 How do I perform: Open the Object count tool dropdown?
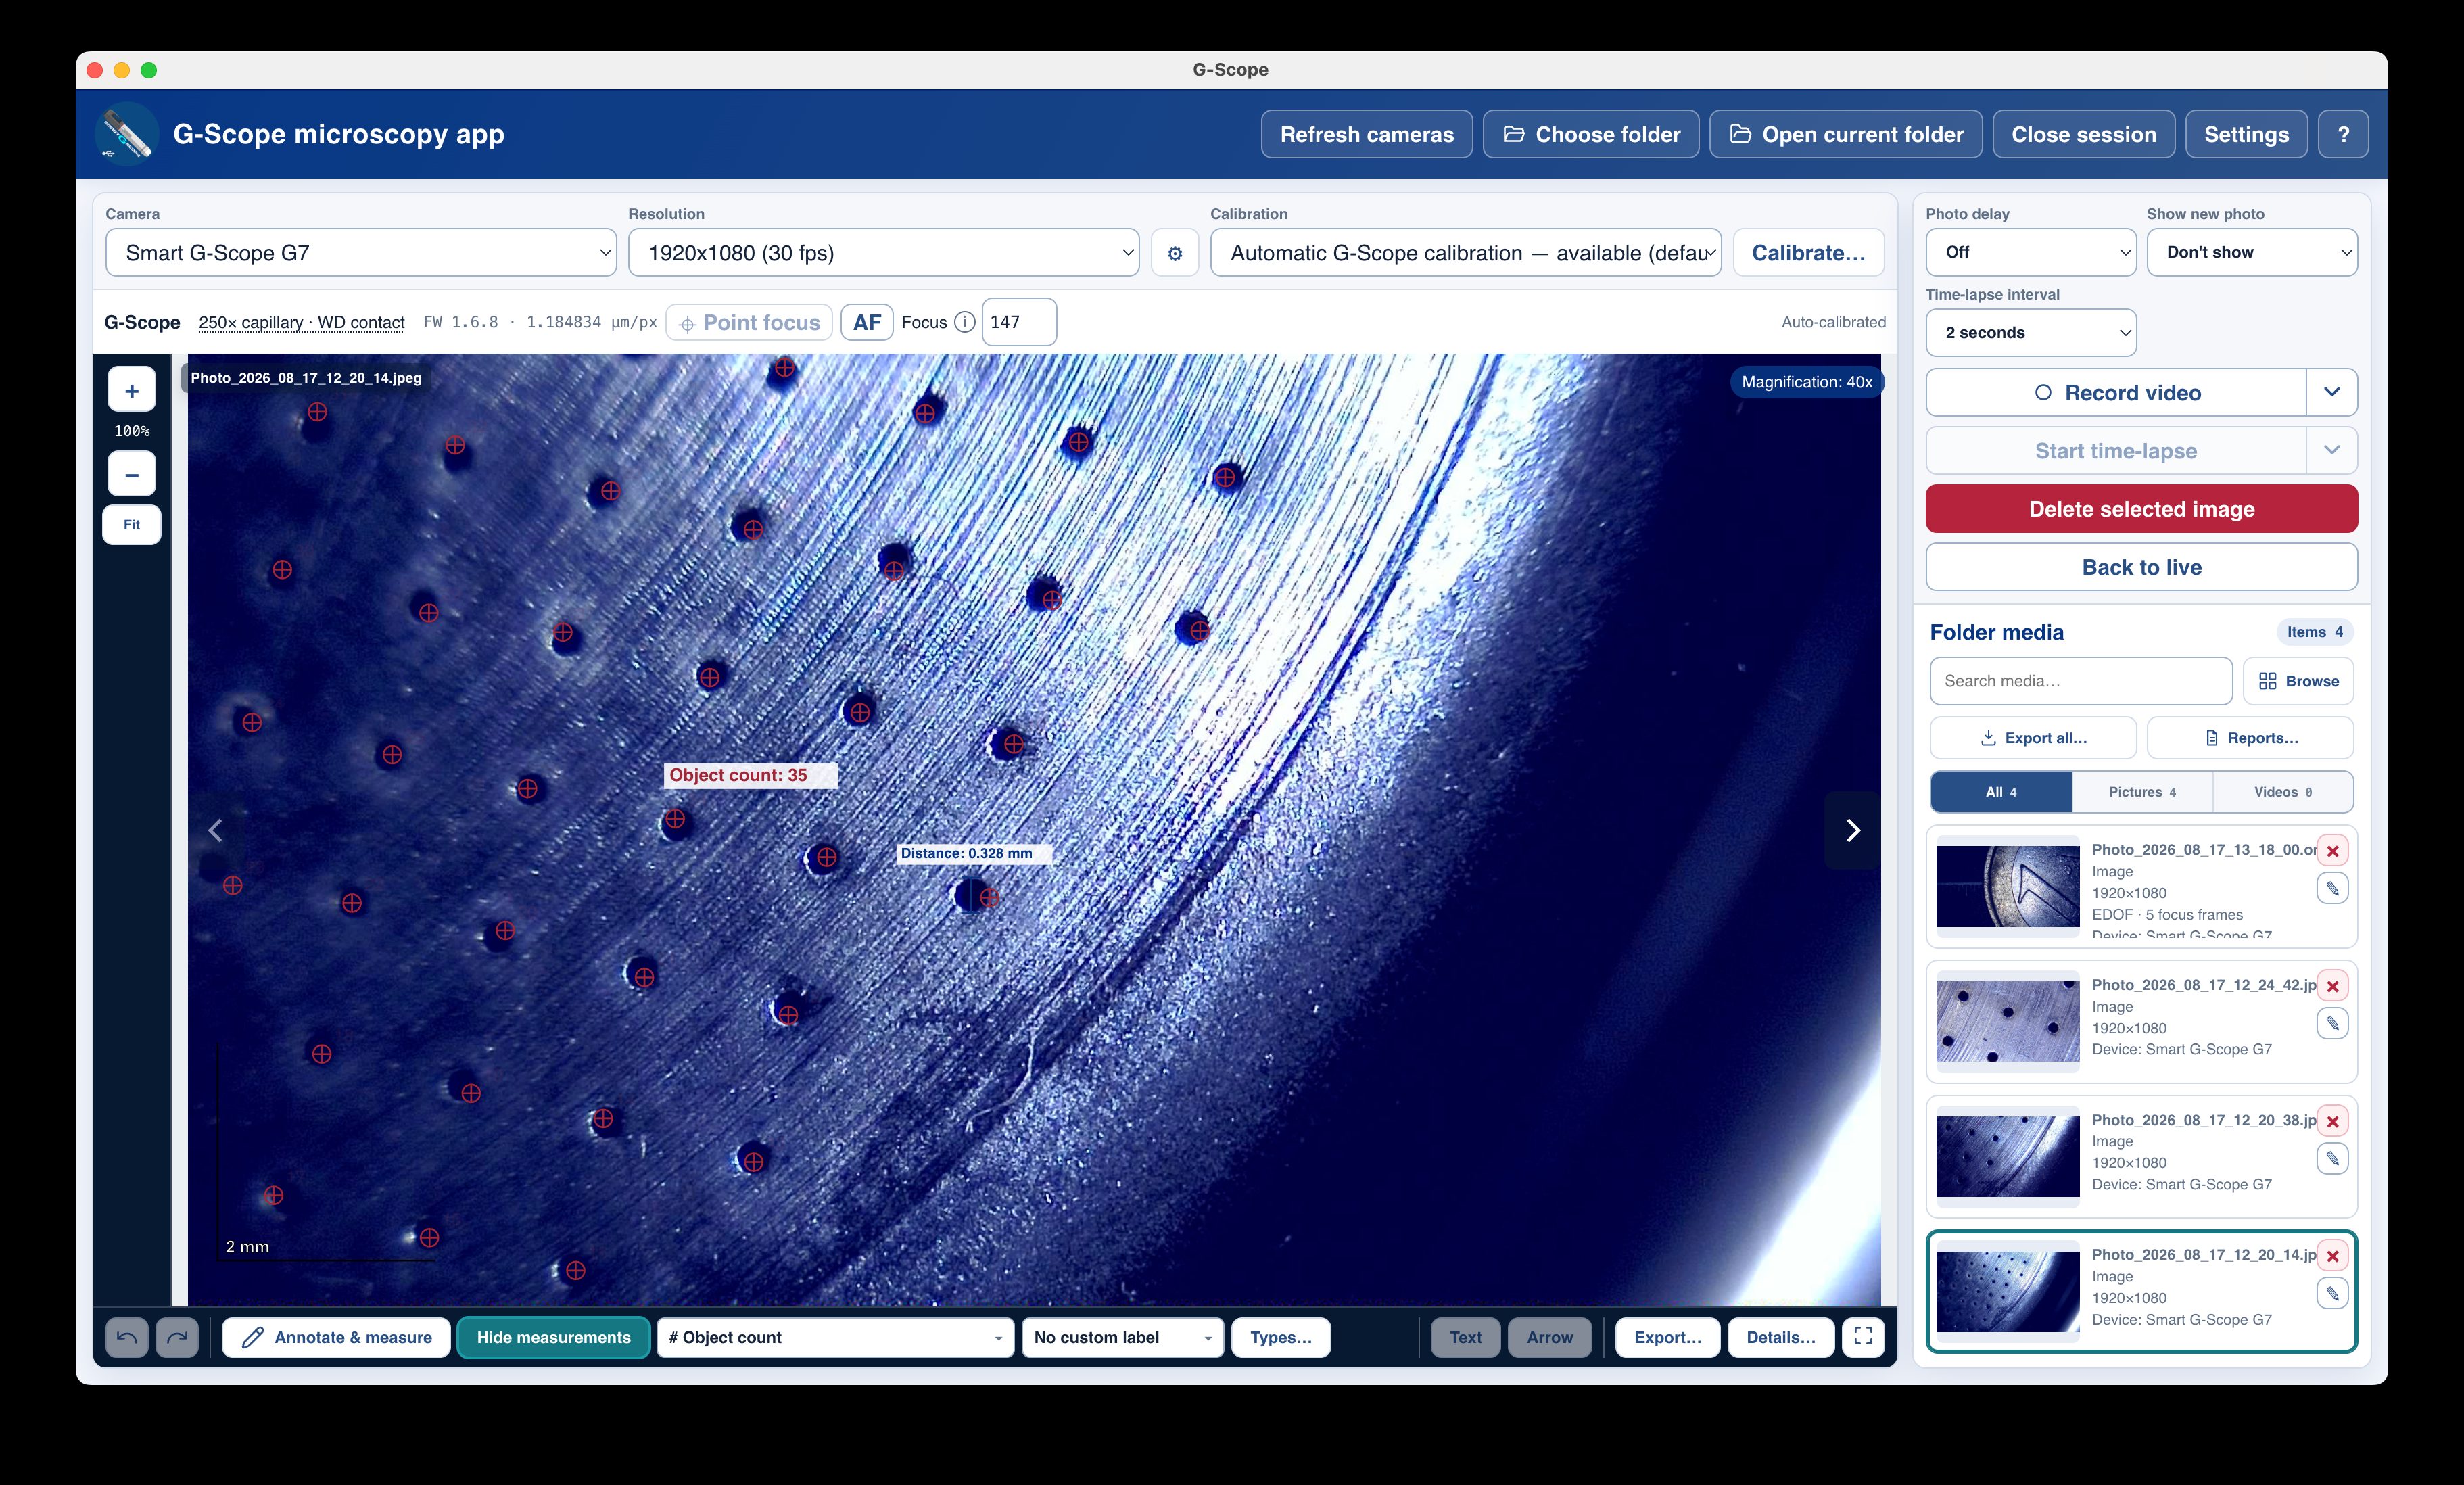(x=835, y=1337)
